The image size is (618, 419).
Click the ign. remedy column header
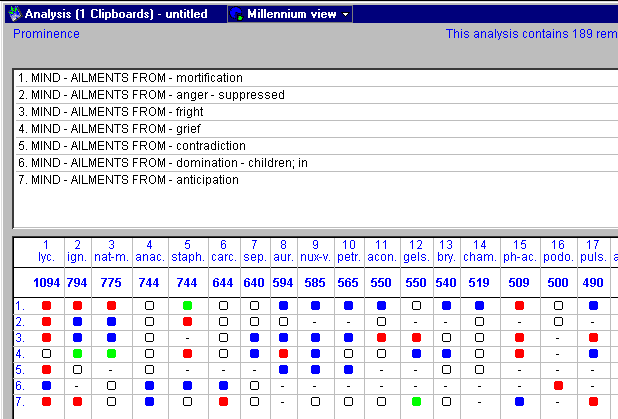(77, 251)
